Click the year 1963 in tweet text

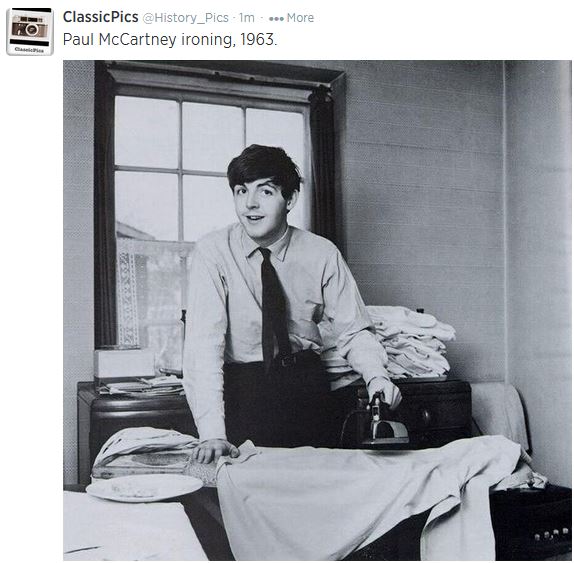coord(258,39)
